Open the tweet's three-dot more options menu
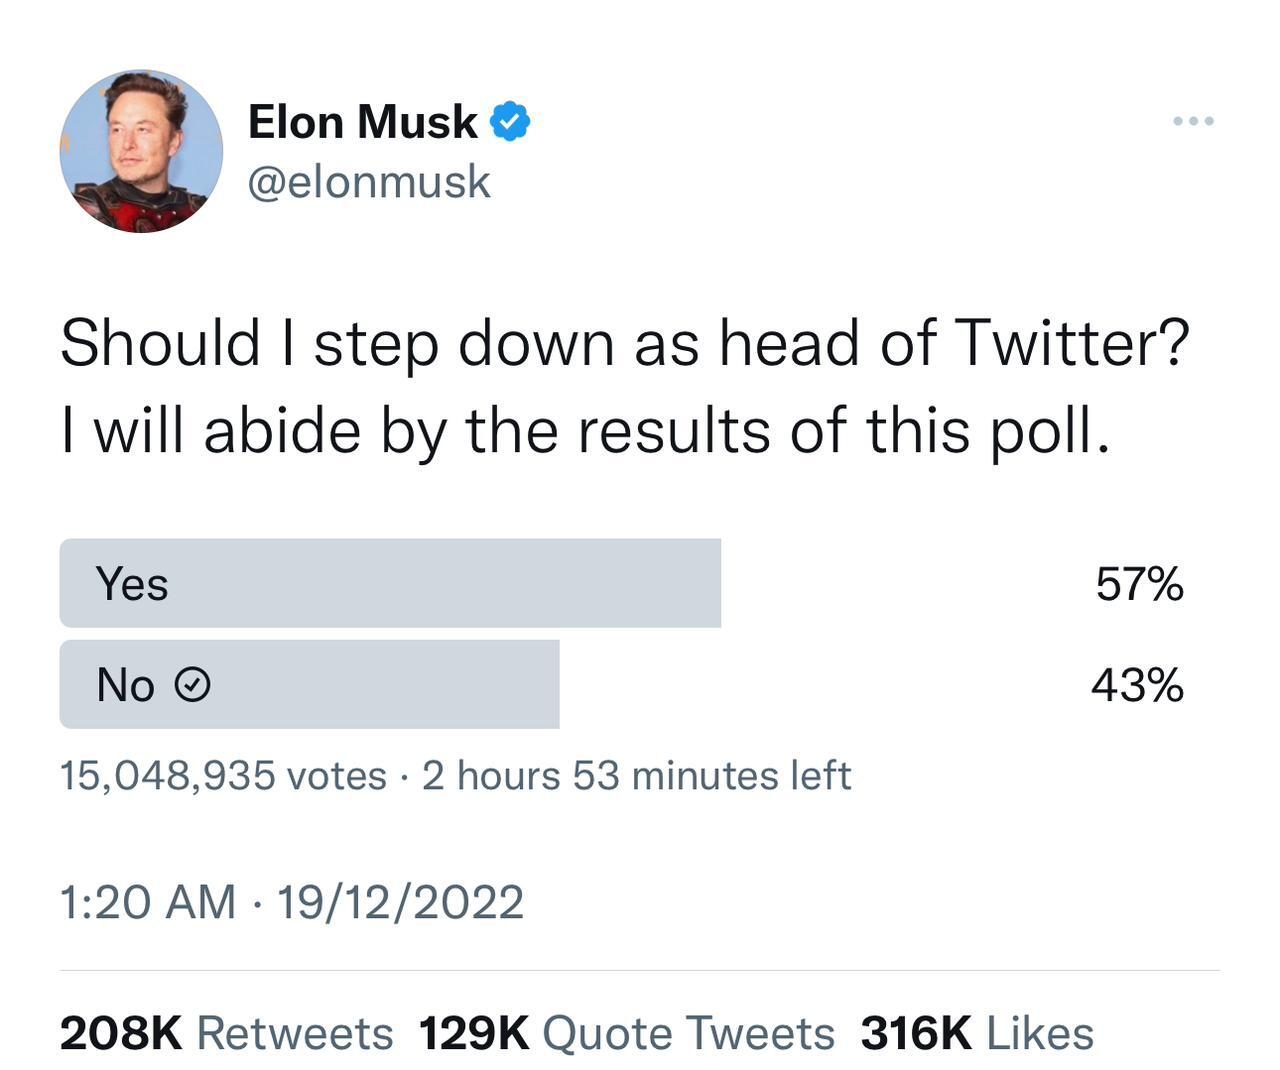The width and height of the screenshot is (1280, 1070). point(1193,121)
